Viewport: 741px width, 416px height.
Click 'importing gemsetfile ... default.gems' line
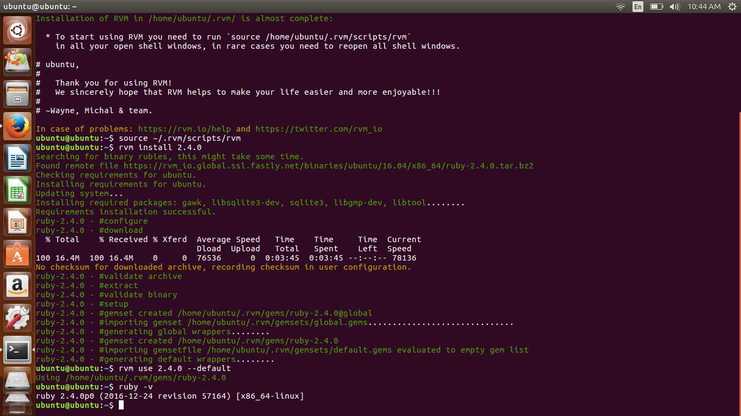(282, 350)
